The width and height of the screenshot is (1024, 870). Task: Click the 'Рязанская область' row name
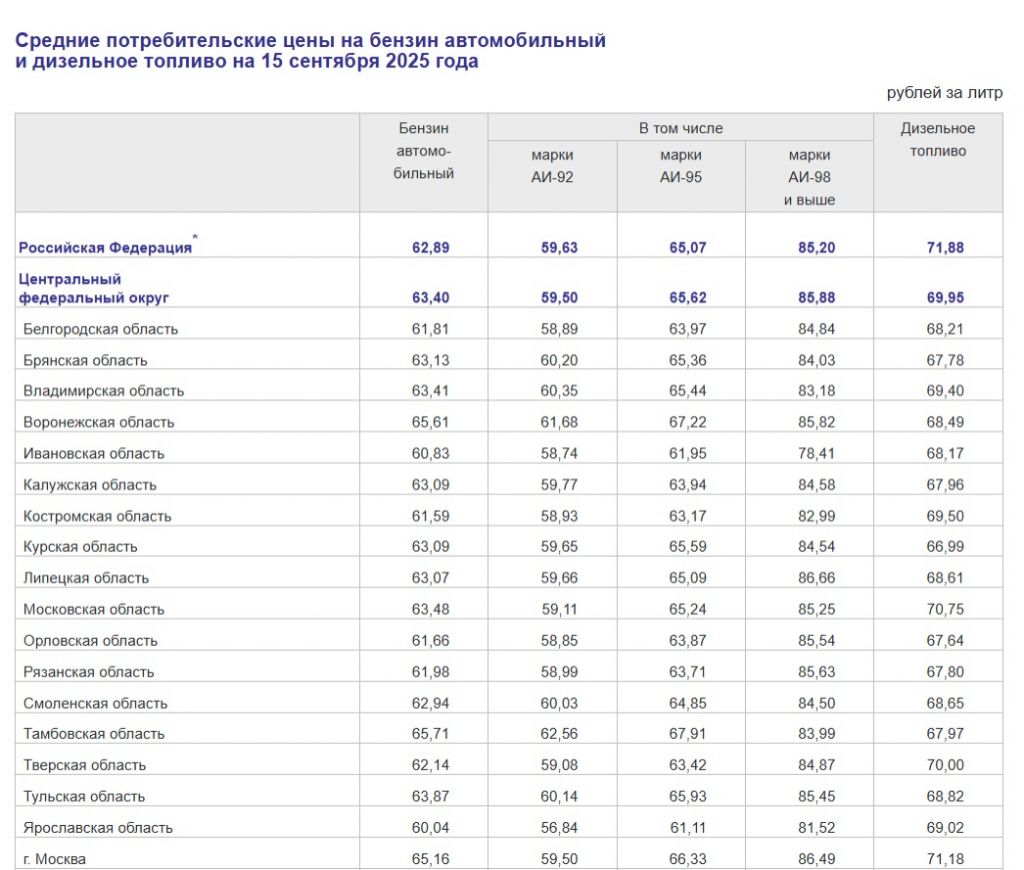point(89,672)
